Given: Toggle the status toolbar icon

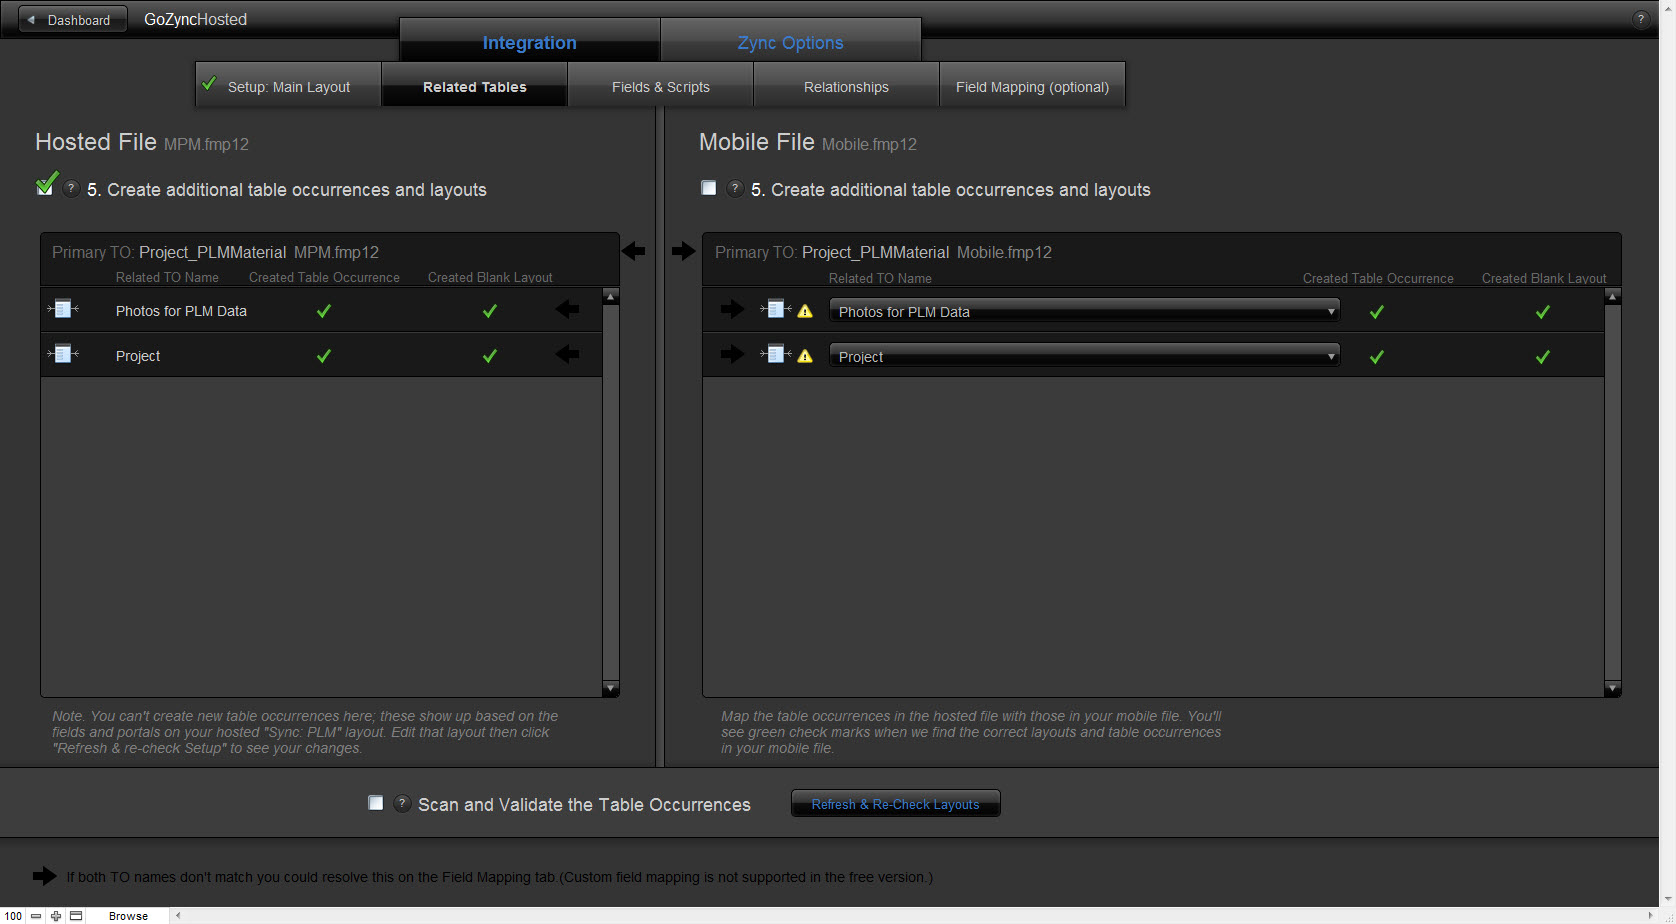Looking at the screenshot, I should 76,916.
